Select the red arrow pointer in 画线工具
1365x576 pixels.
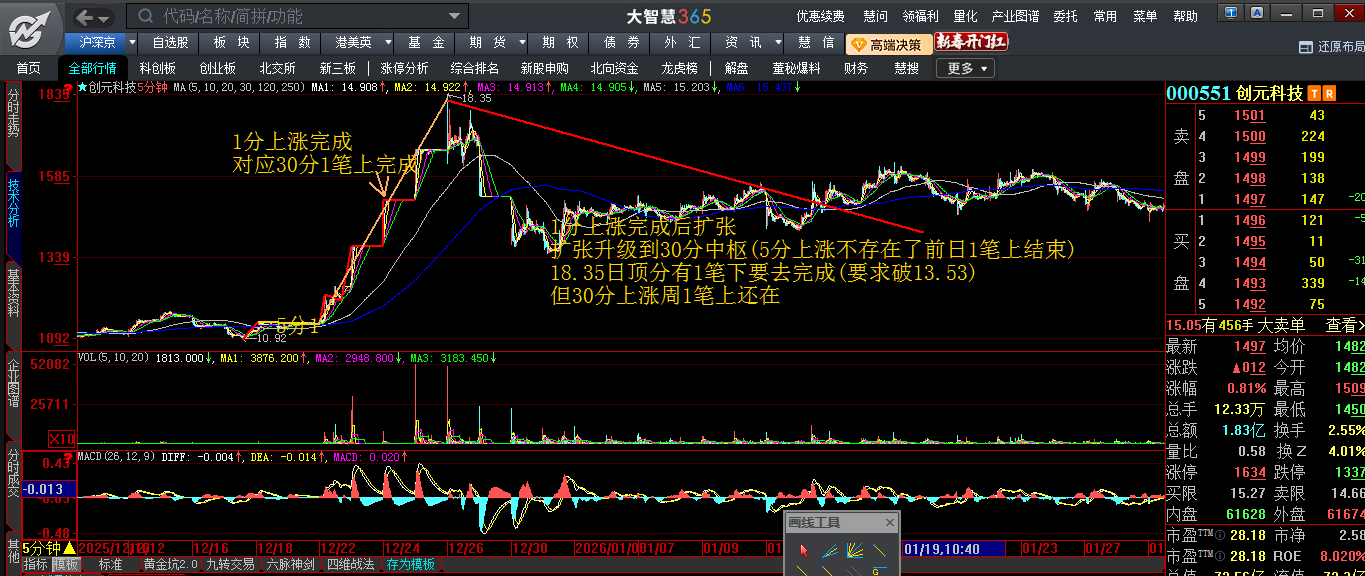click(803, 551)
